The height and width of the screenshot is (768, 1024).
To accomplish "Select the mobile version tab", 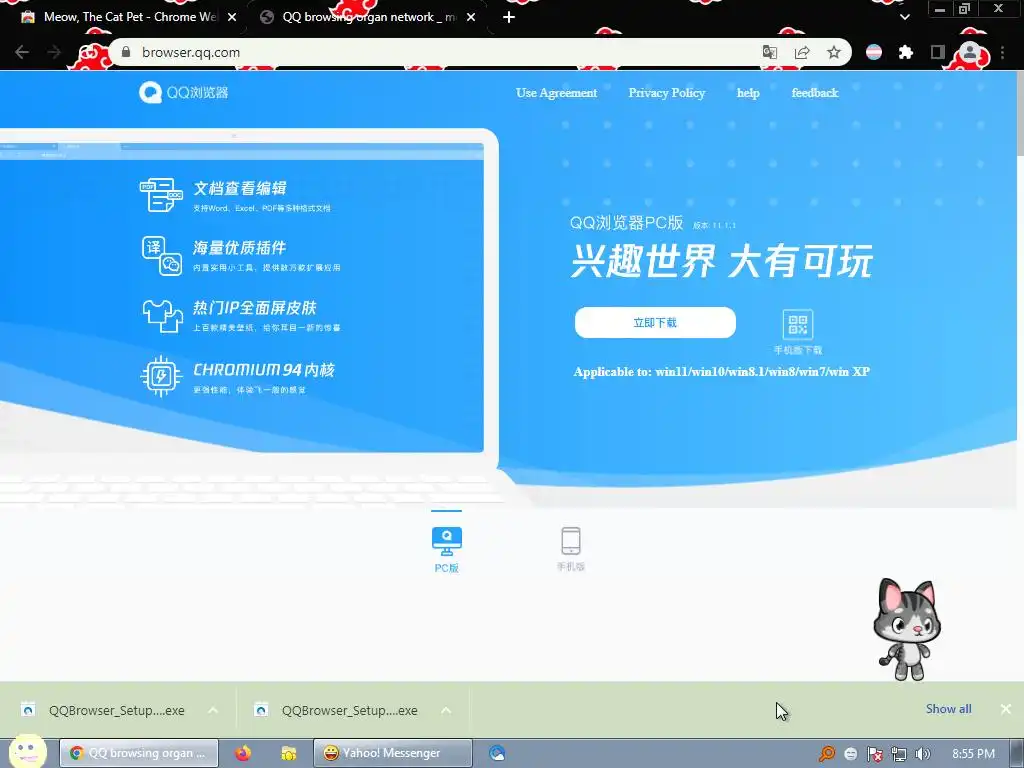I will tap(571, 549).
